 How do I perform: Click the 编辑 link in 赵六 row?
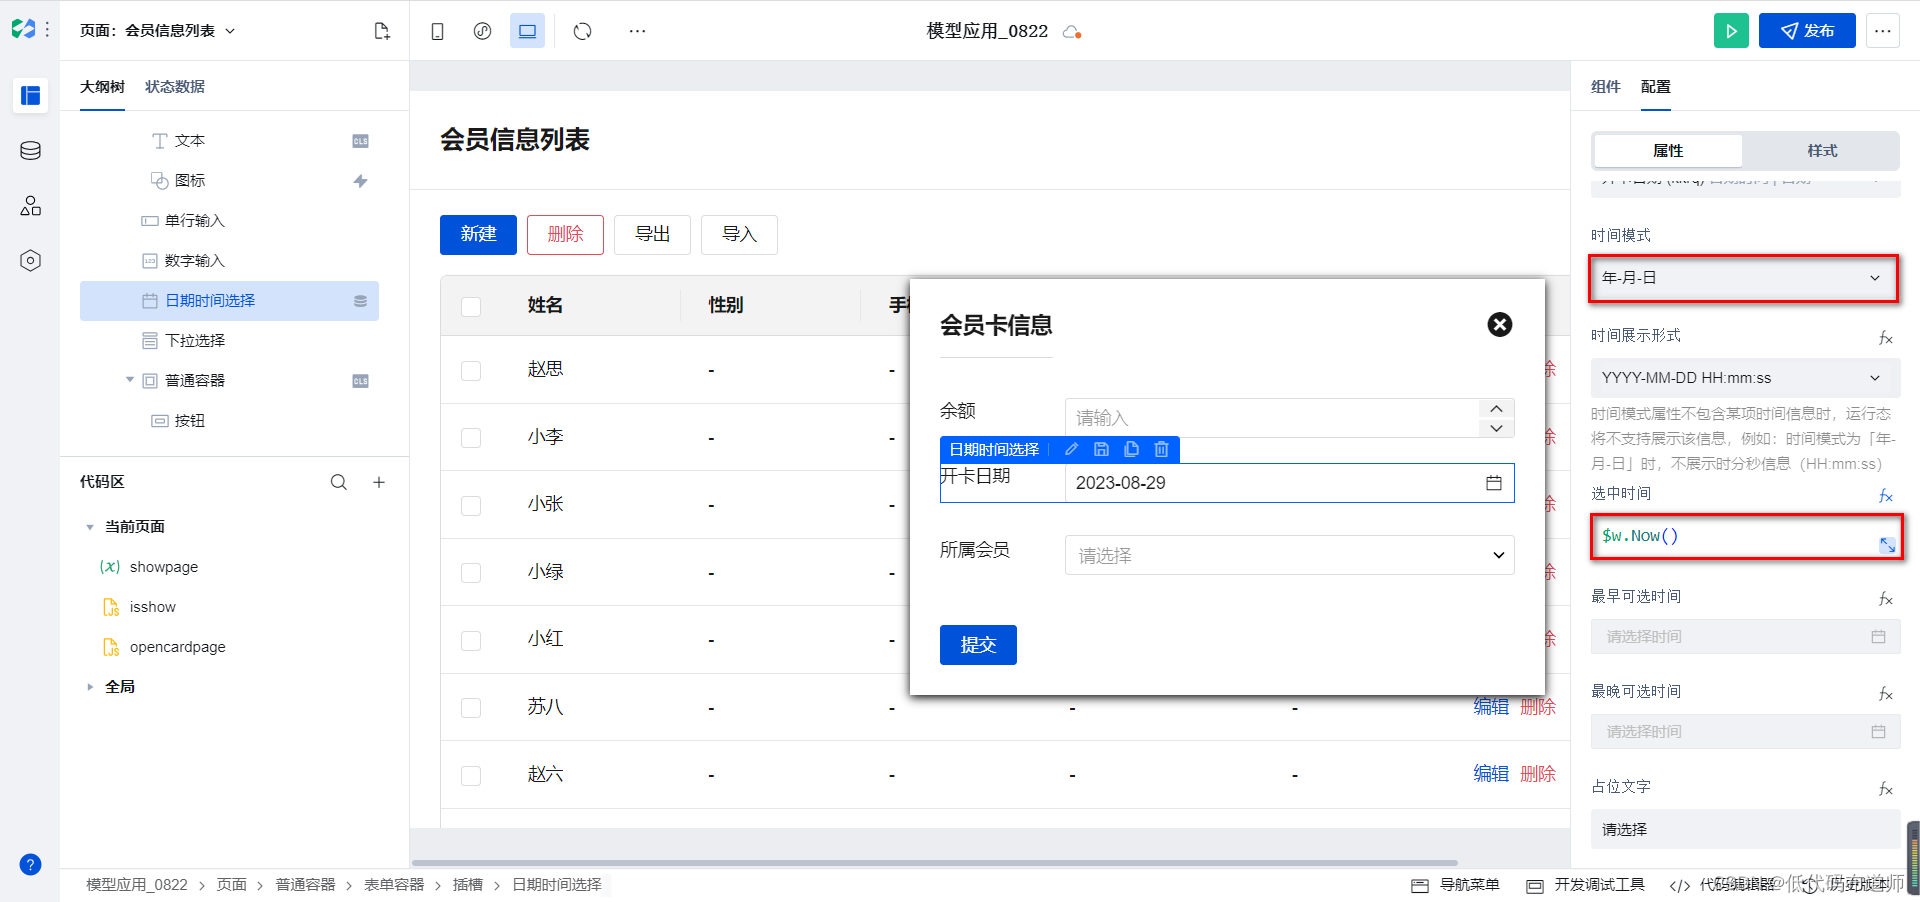pyautogui.click(x=1491, y=774)
